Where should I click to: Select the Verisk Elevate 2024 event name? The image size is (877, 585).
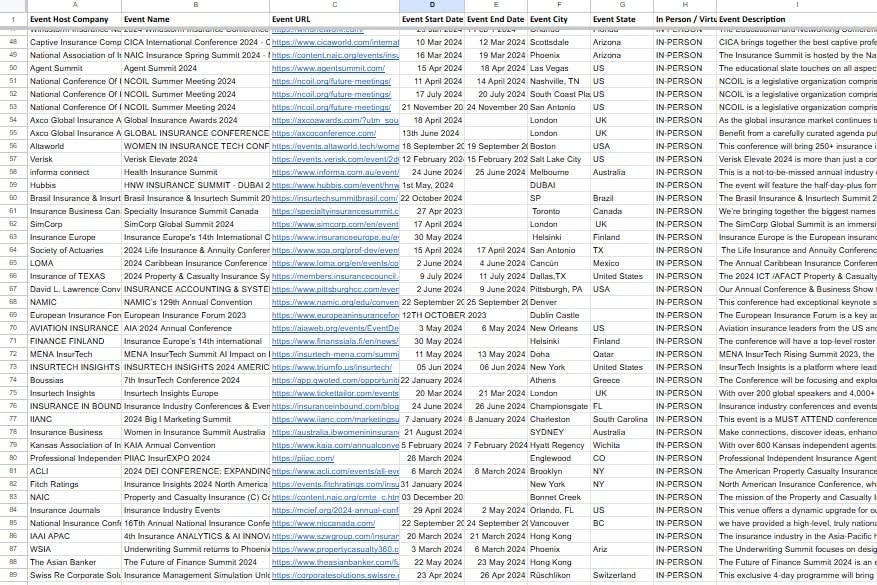coord(195,159)
